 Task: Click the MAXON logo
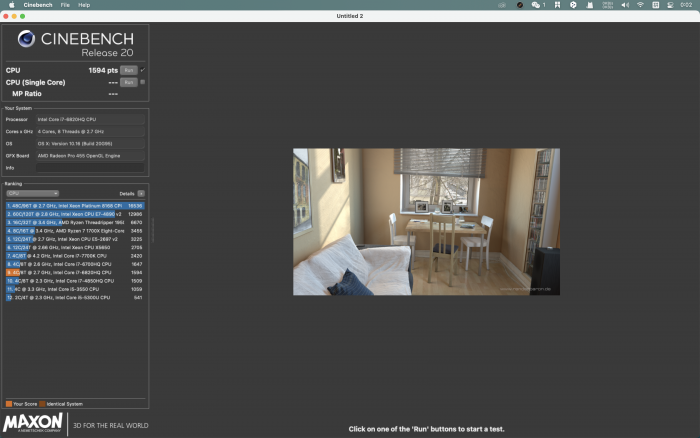click(x=33, y=422)
